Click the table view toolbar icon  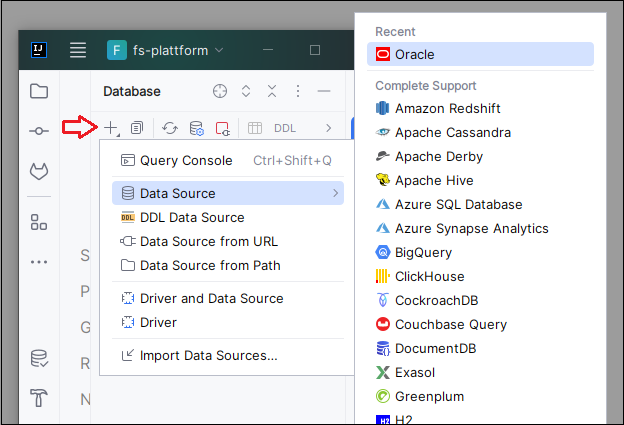coord(255,128)
